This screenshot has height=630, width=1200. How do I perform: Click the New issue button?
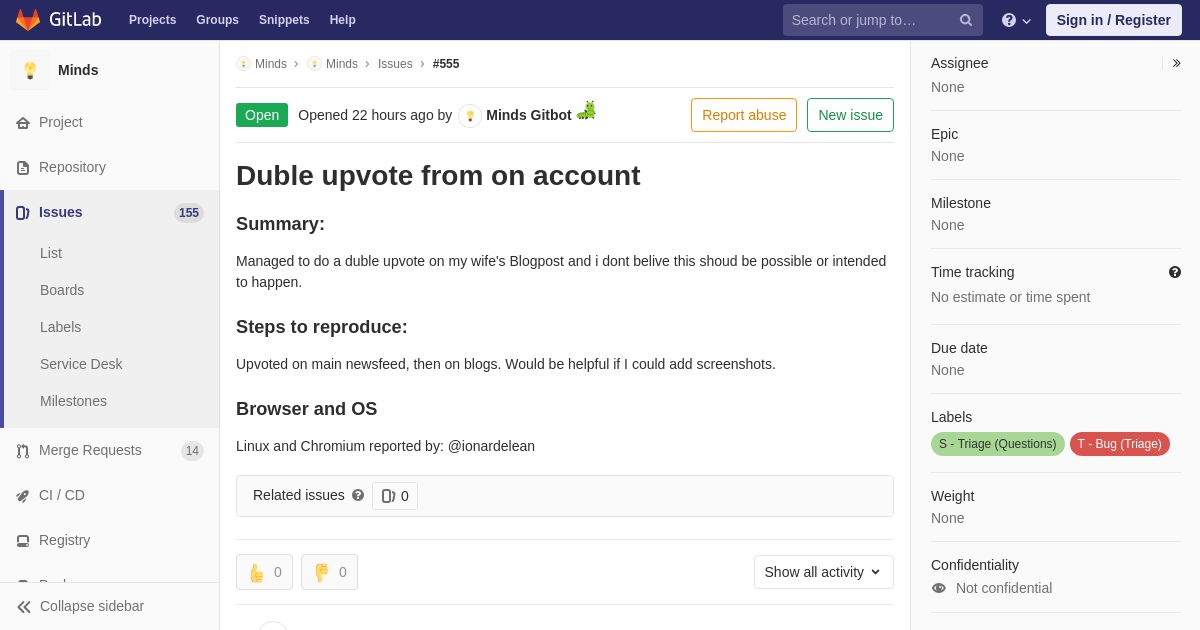point(850,115)
